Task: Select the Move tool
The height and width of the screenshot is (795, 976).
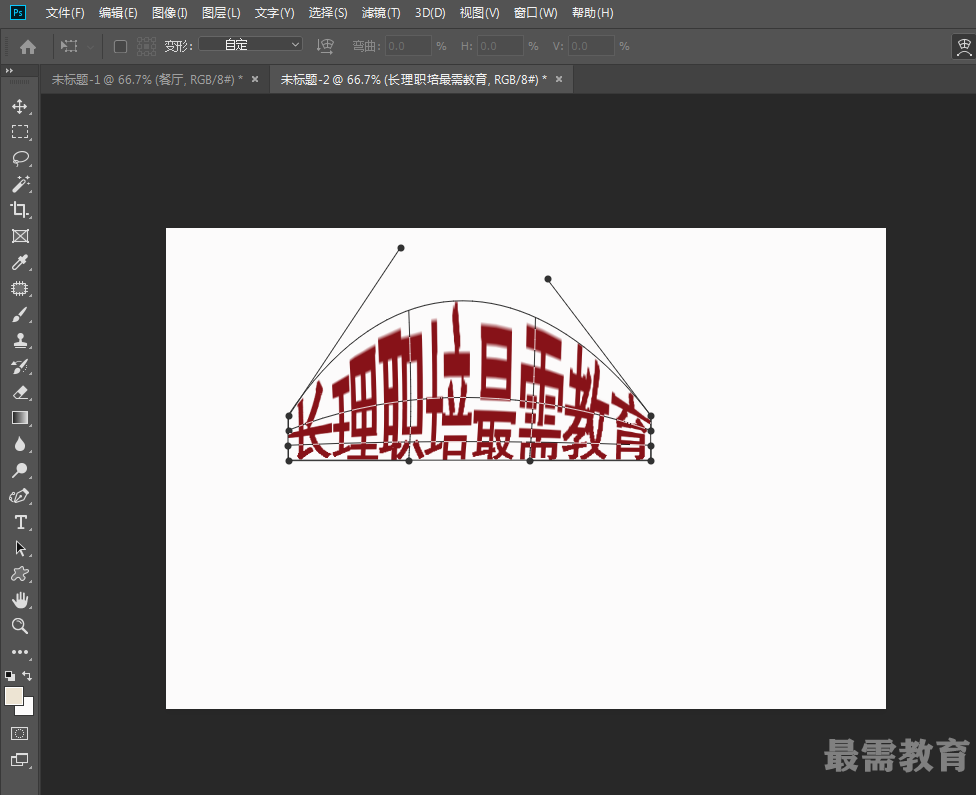Action: [x=20, y=106]
